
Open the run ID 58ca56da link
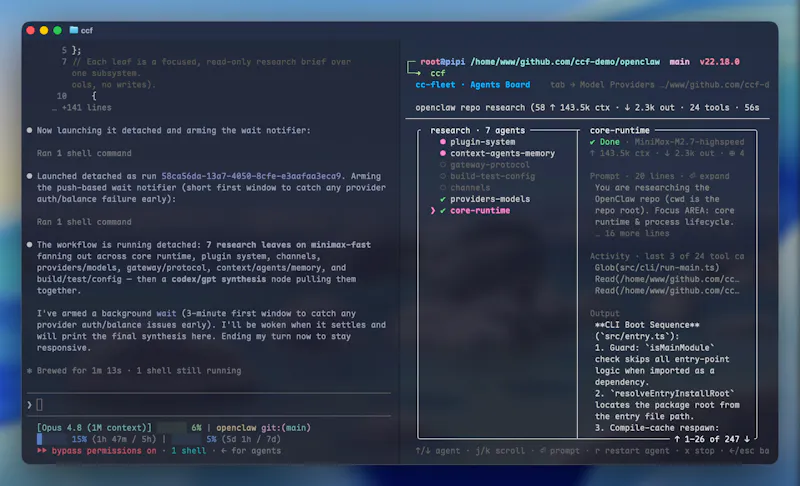(251, 176)
